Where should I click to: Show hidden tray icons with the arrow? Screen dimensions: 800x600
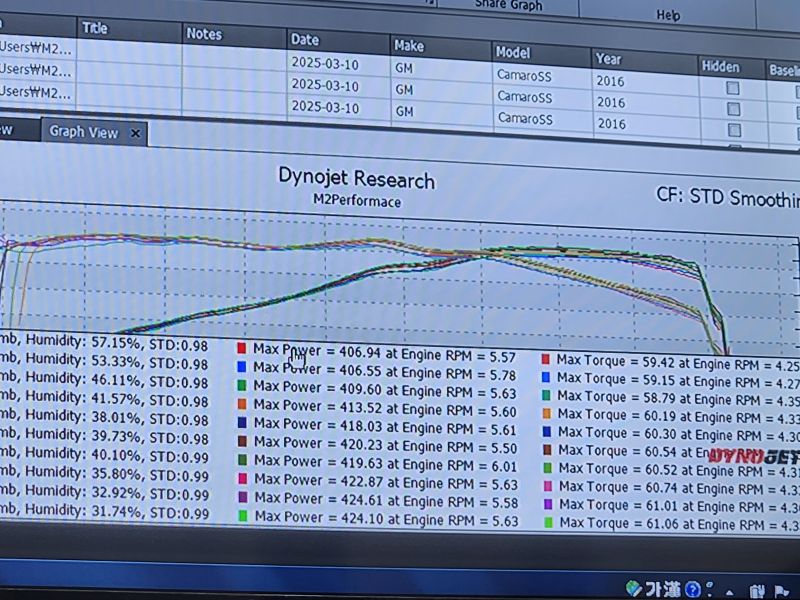tap(731, 593)
